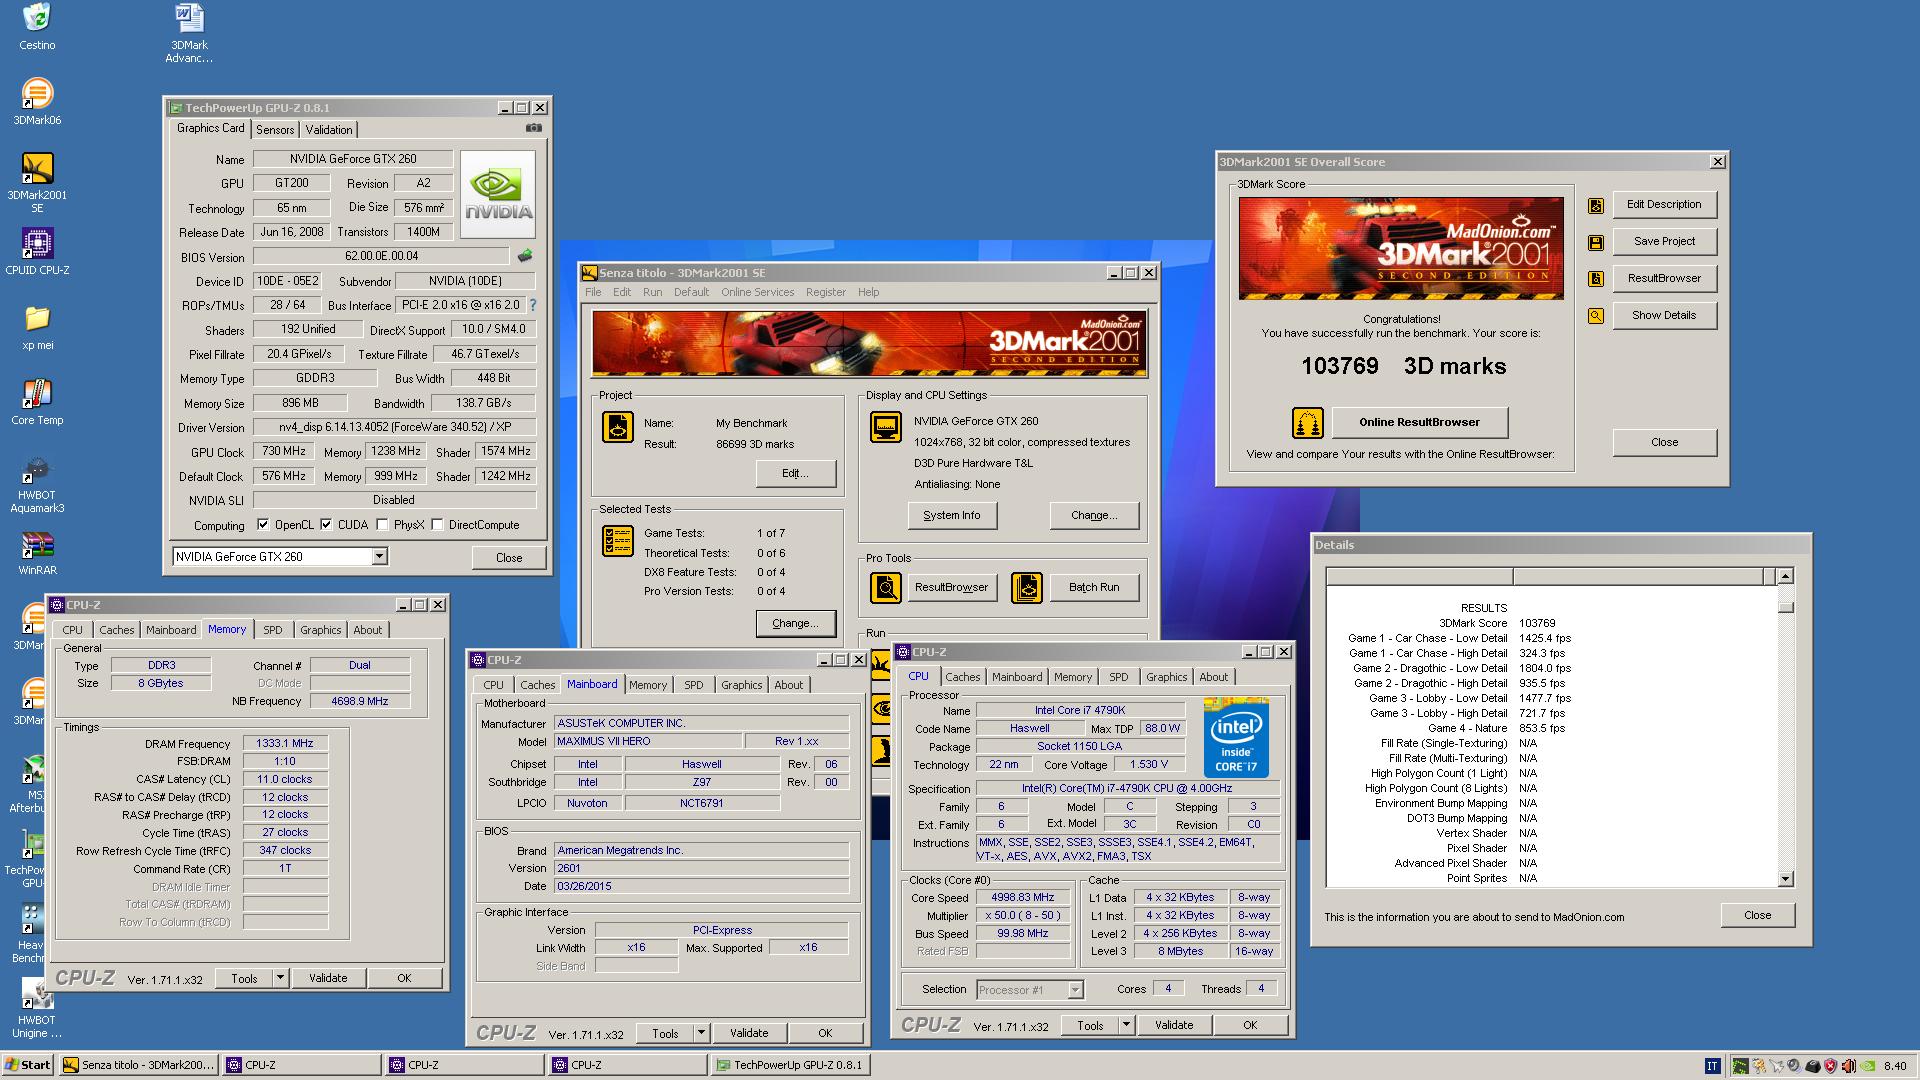Open the xp mei folder

coord(37,327)
